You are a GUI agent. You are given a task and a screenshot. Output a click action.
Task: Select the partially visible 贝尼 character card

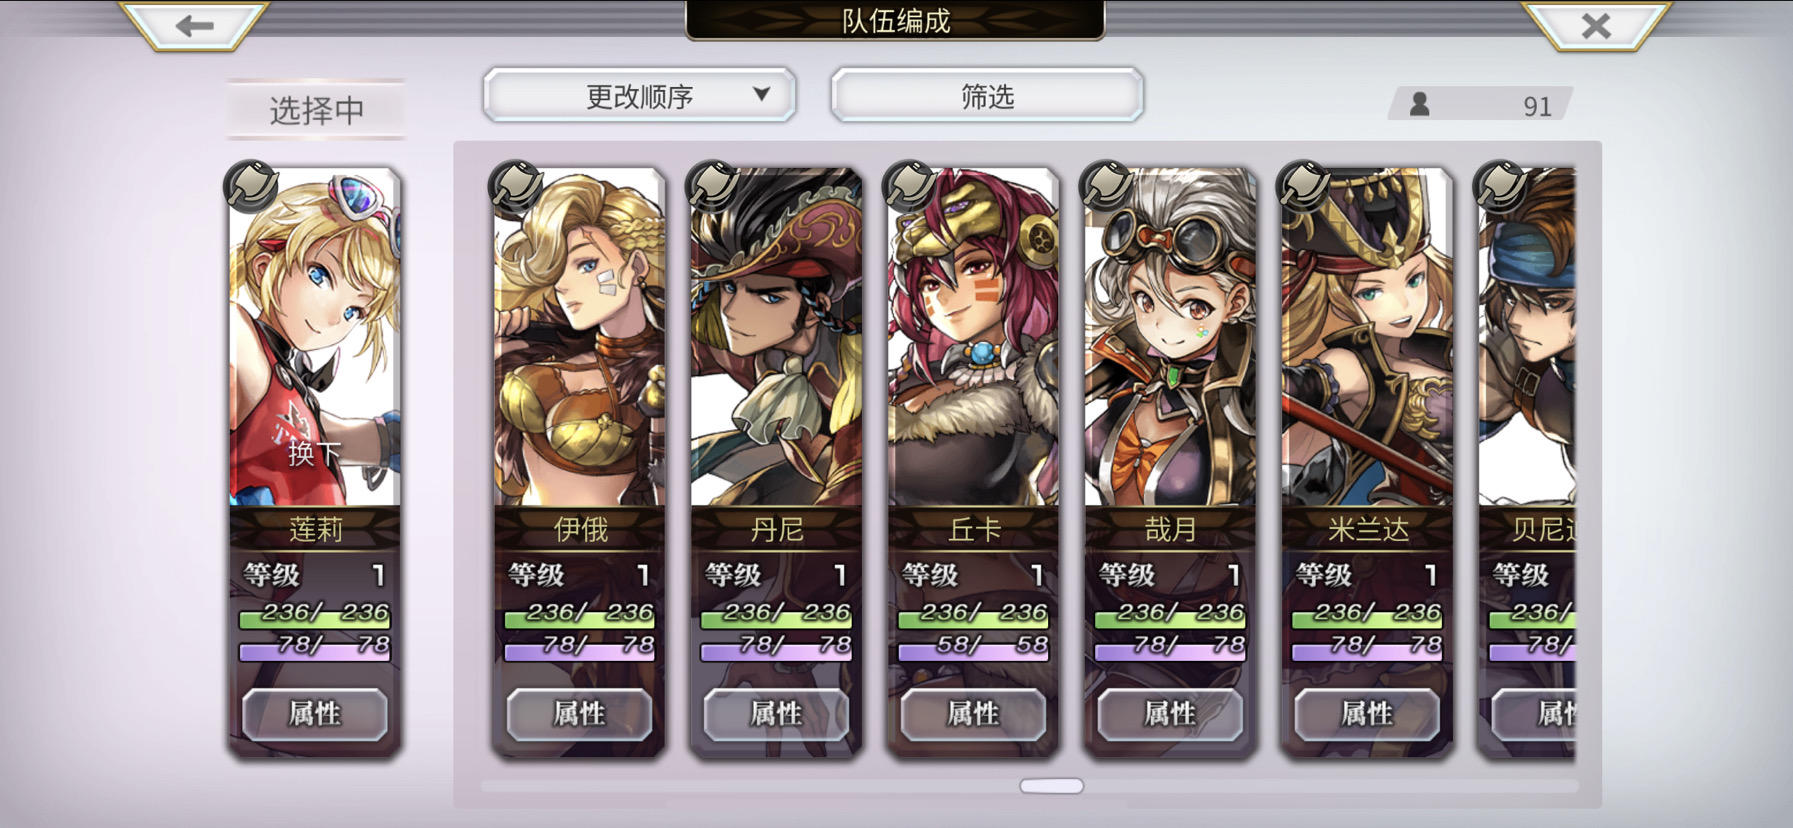(x=1526, y=462)
